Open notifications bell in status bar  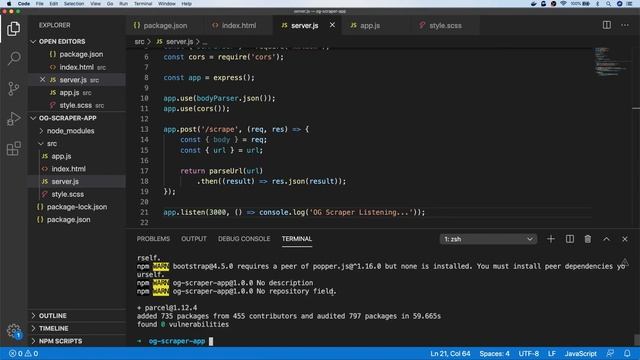point(627,353)
